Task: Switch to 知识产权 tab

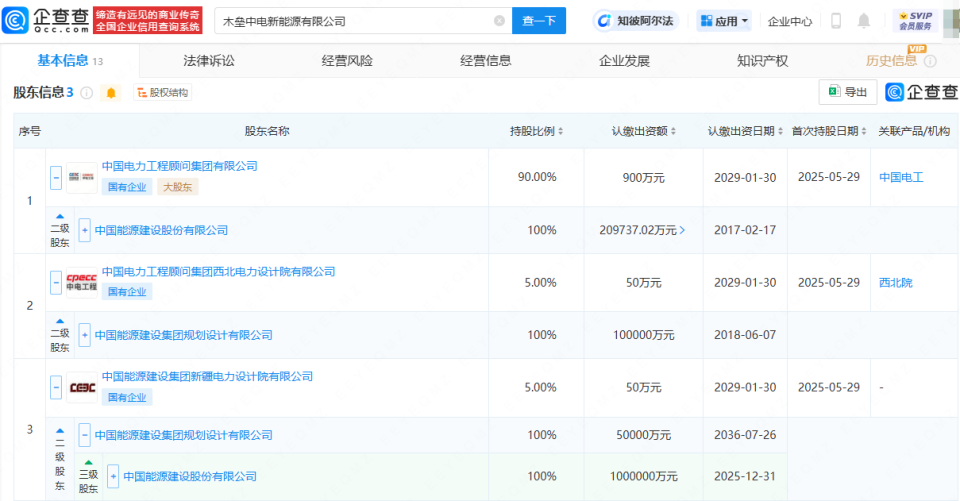Action: point(762,61)
